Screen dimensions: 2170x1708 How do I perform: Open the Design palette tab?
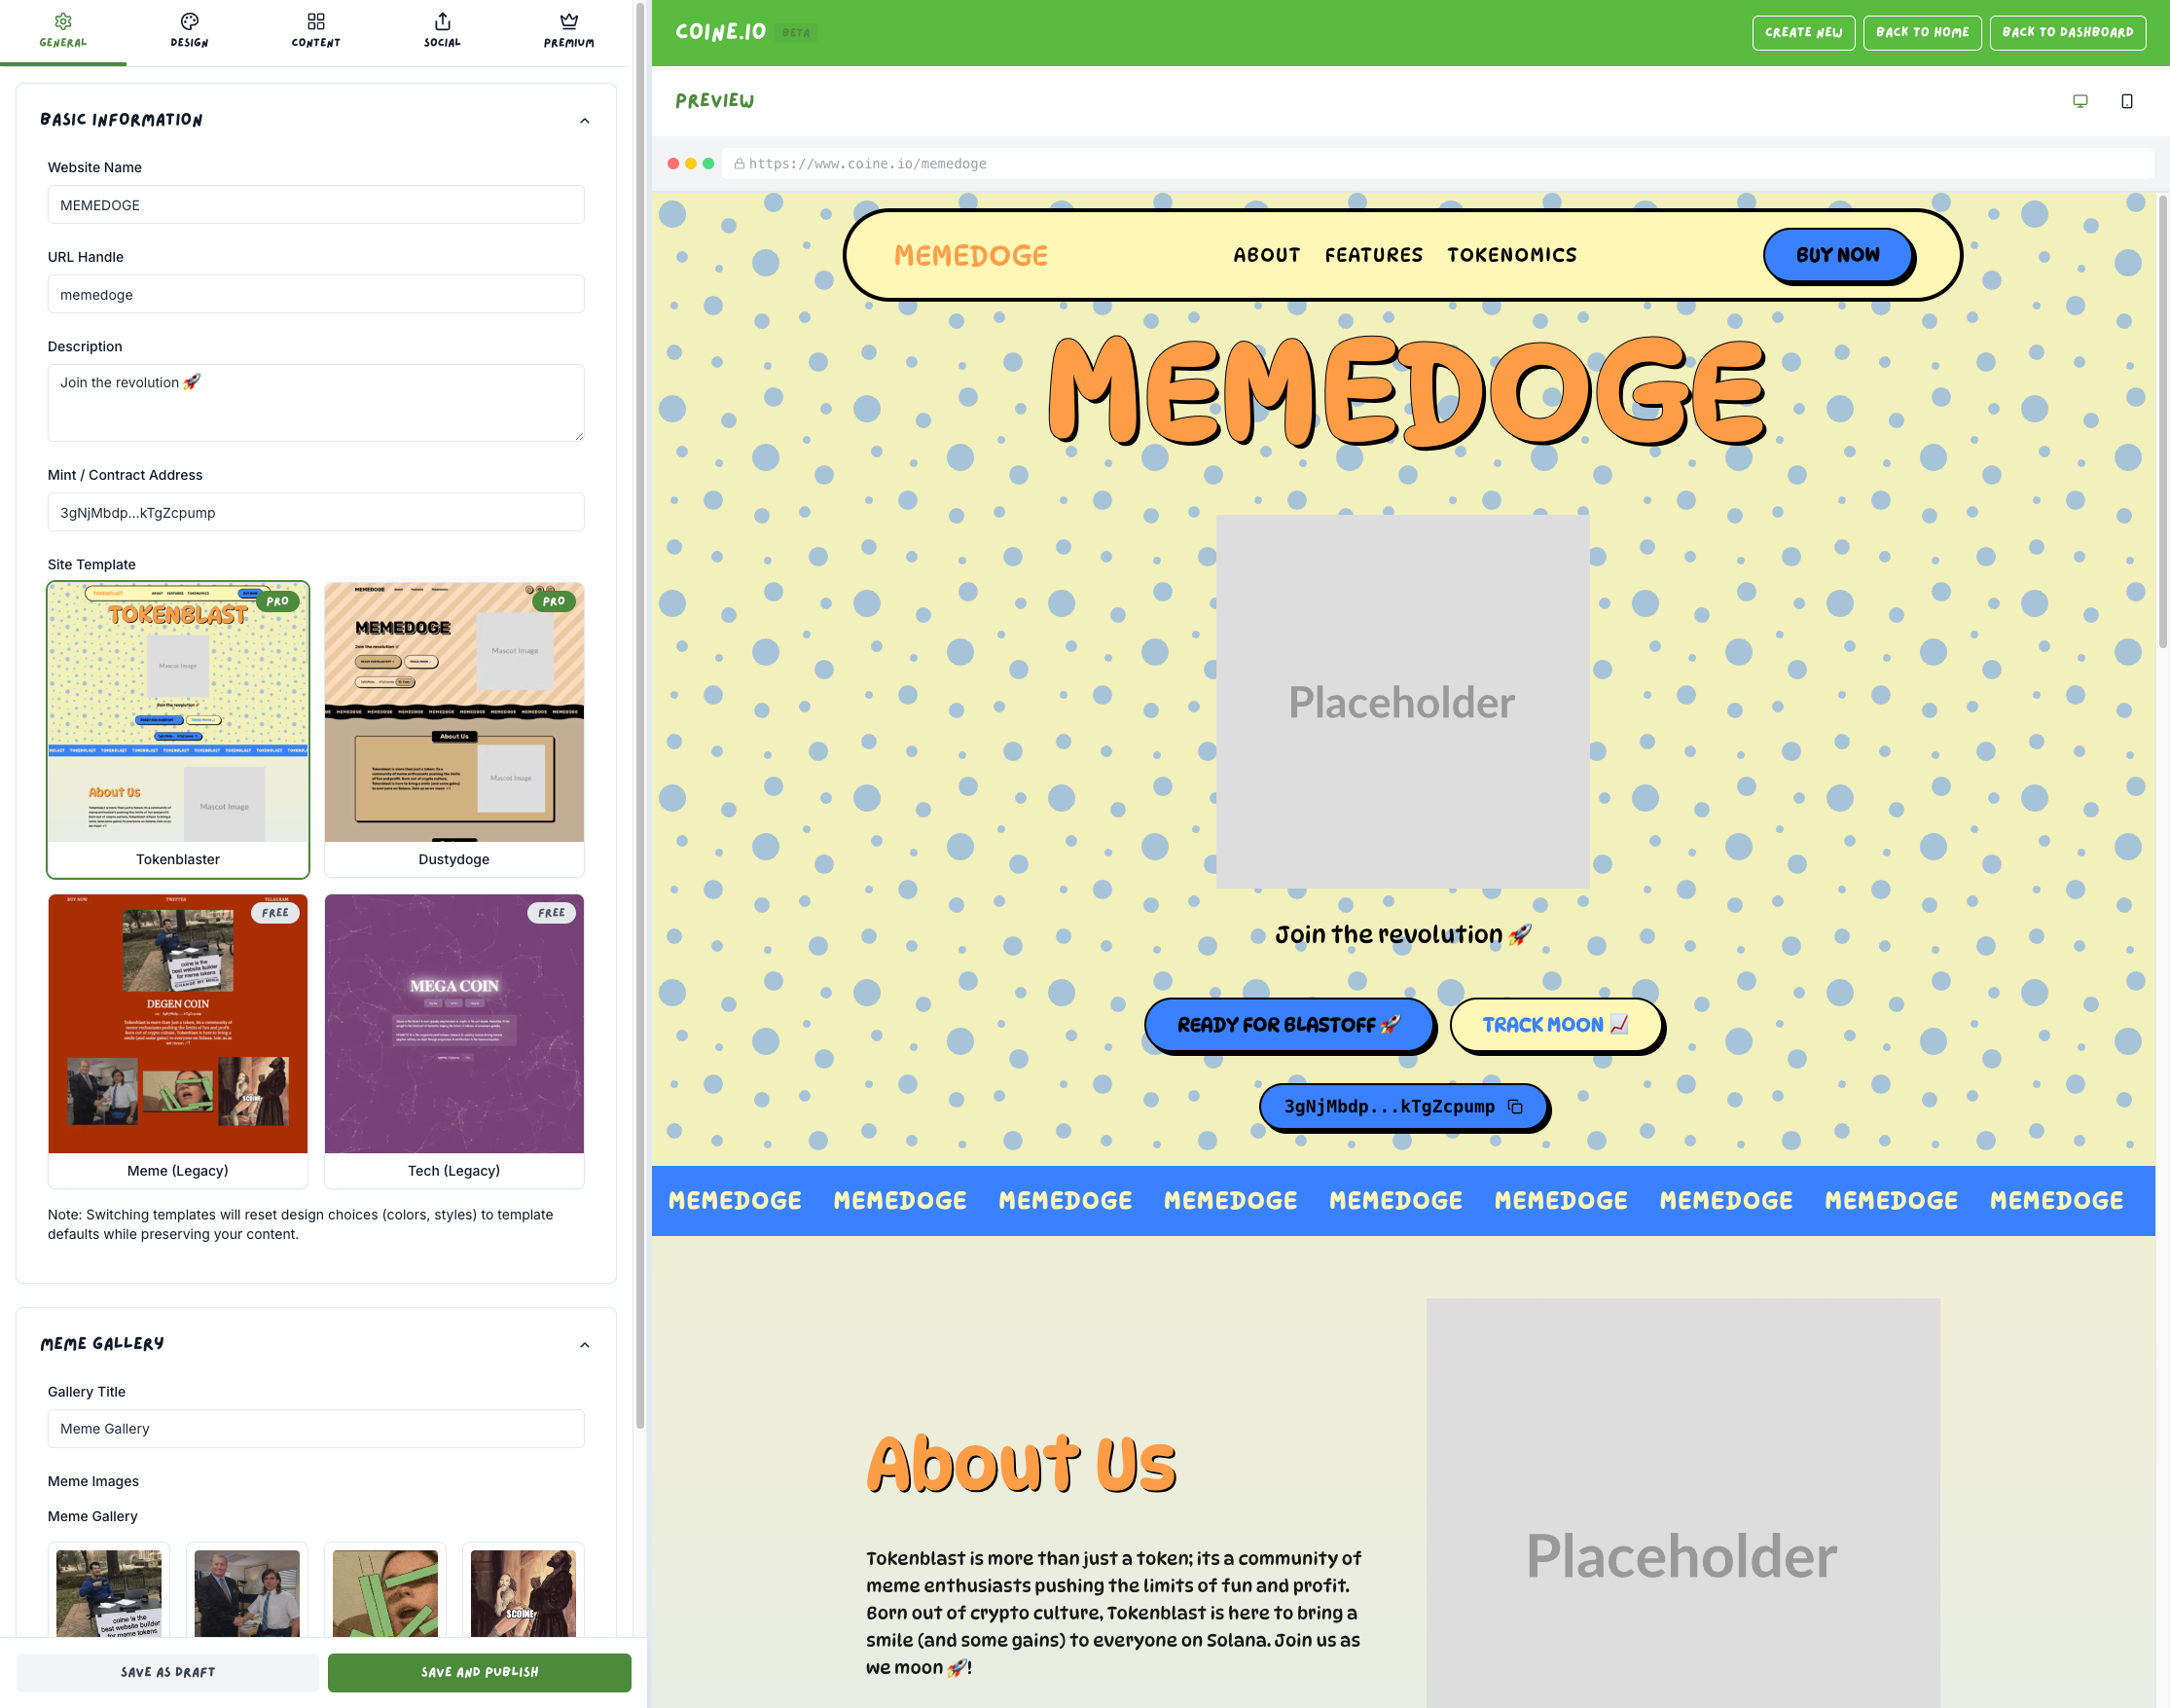point(189,30)
